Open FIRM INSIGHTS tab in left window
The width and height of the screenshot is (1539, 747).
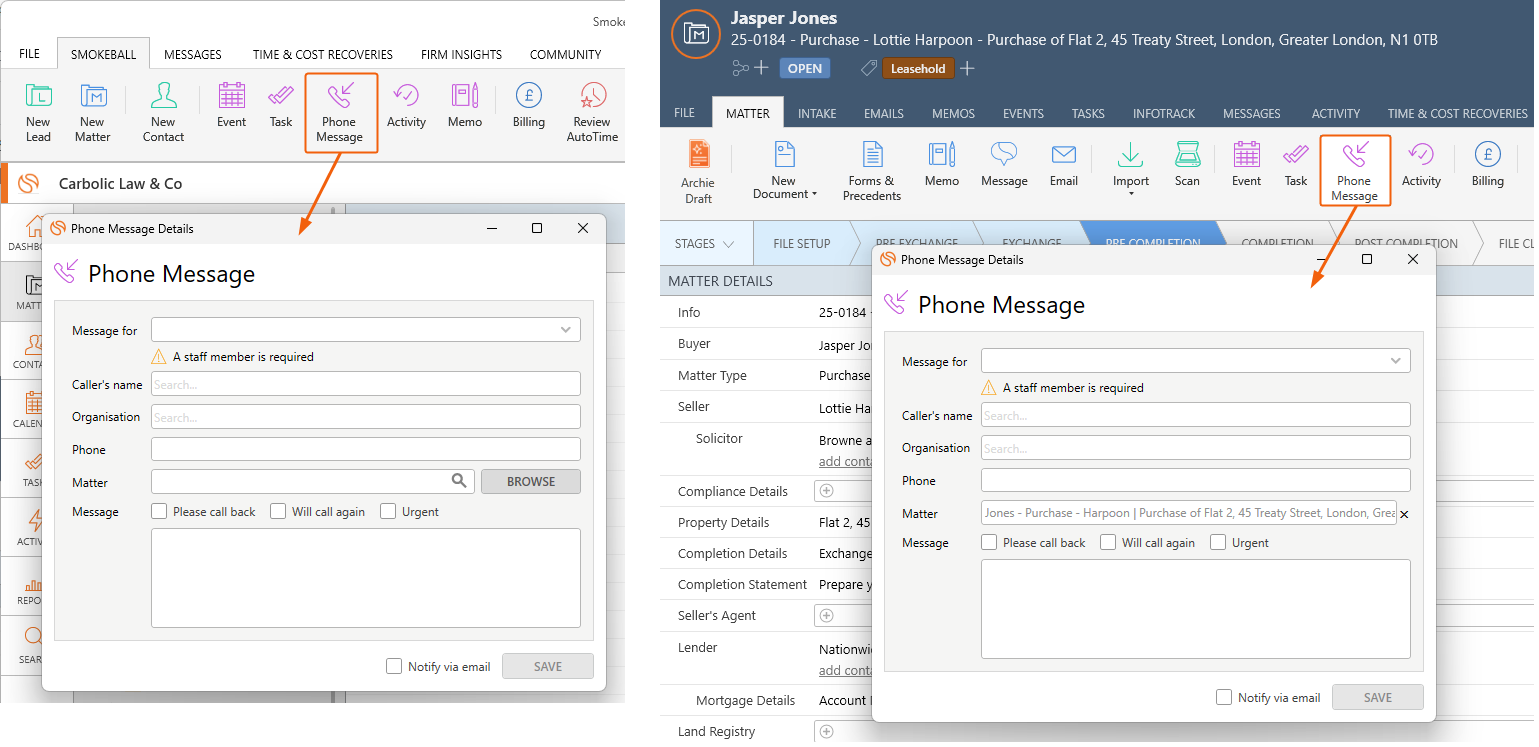(461, 54)
